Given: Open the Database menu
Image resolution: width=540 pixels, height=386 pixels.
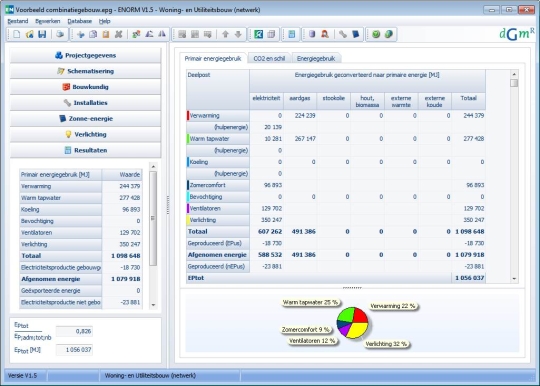Looking at the screenshot, I should click(x=80, y=21).
